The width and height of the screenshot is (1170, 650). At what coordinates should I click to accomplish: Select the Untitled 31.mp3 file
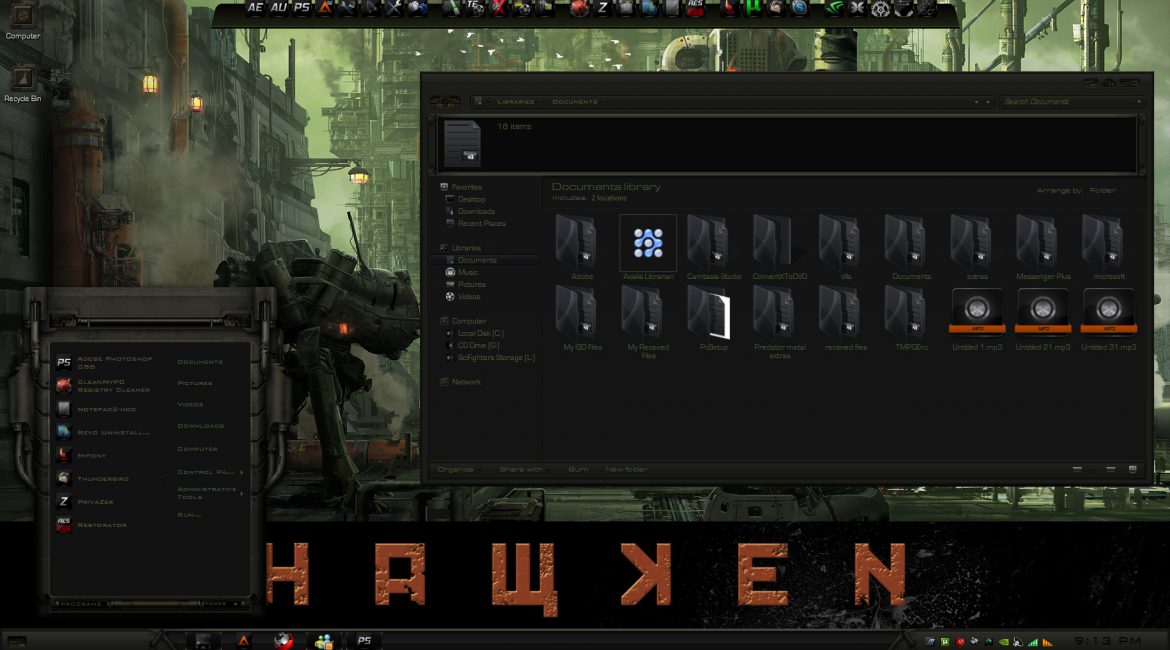(1109, 319)
